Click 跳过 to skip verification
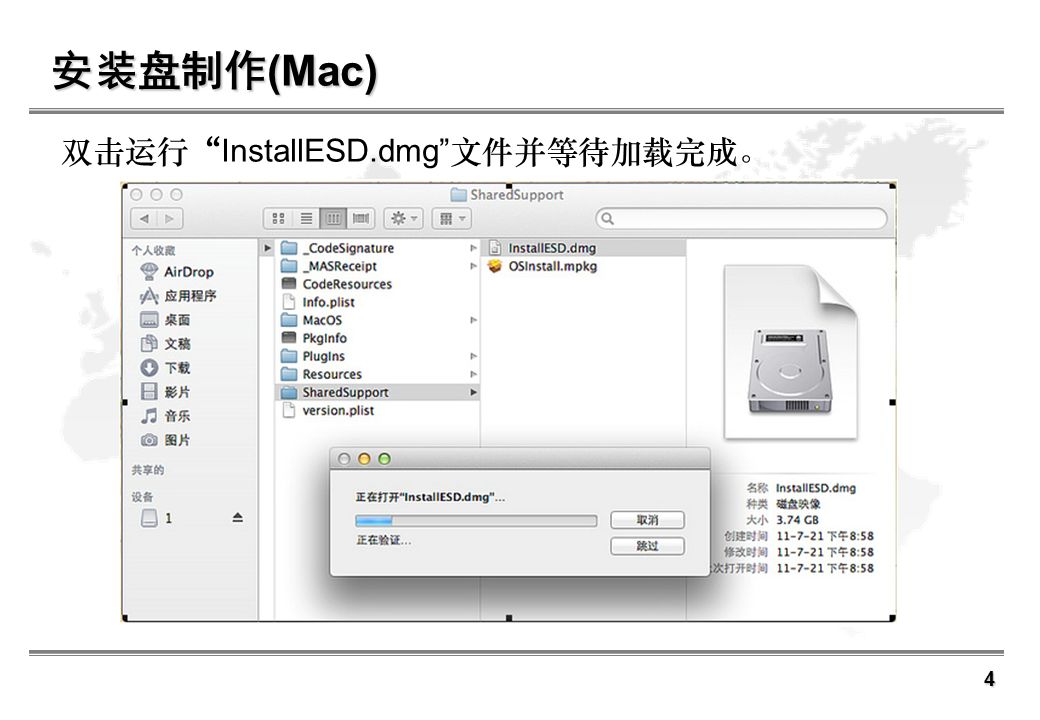The height and width of the screenshot is (720, 1040). (647, 546)
